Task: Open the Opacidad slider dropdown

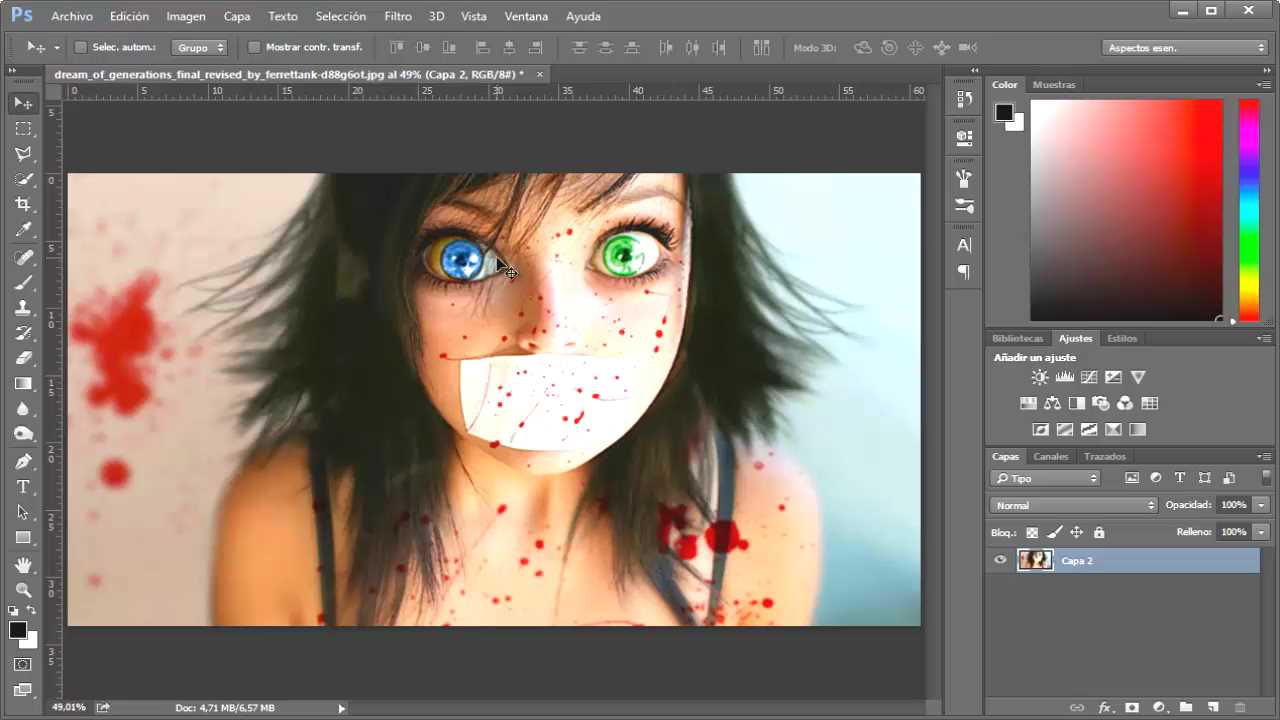Action: click(1262, 505)
